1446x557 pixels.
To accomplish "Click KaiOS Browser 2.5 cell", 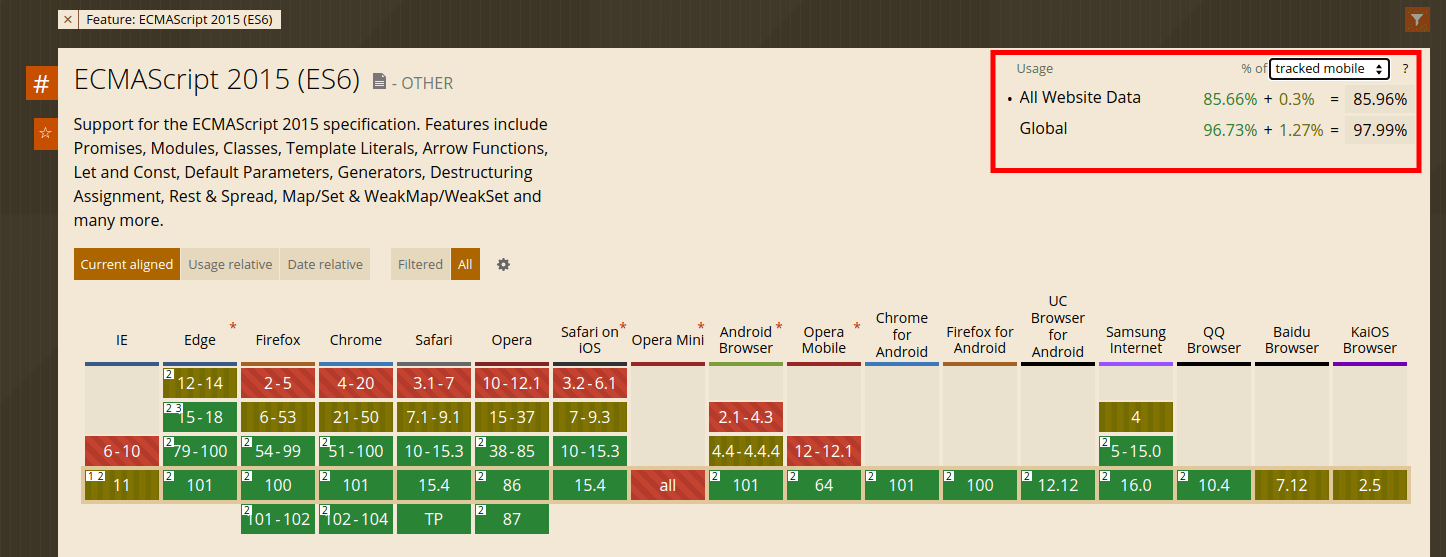I will [x=1370, y=485].
